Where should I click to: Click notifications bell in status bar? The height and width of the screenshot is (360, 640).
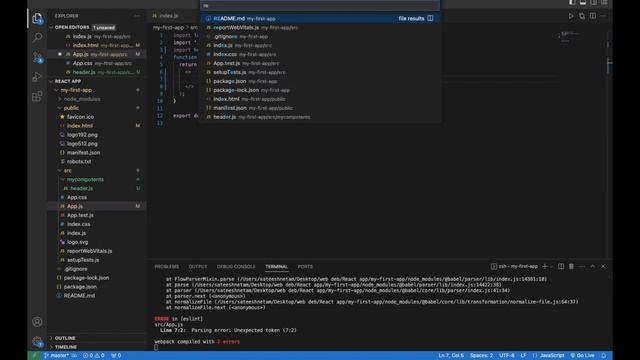point(604,356)
